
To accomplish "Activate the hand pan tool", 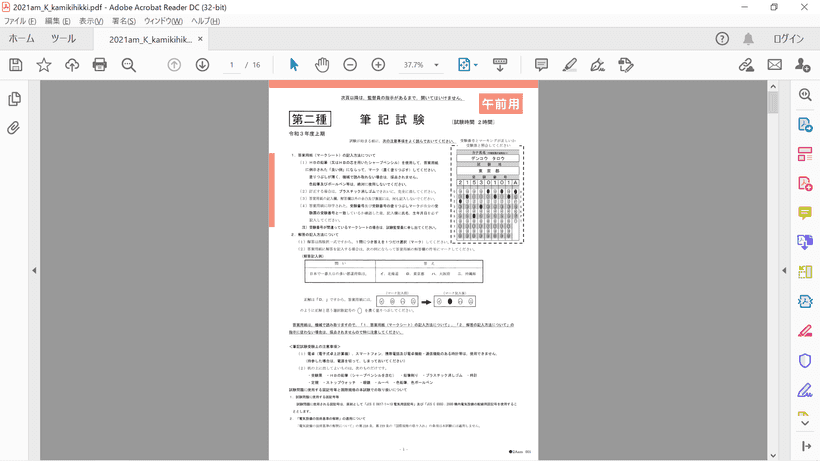I will point(322,65).
